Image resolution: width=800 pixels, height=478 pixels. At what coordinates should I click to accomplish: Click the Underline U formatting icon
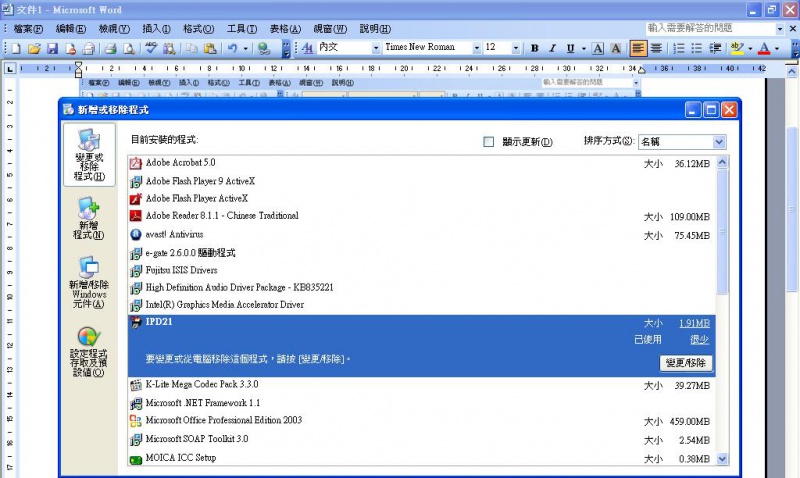click(570, 48)
